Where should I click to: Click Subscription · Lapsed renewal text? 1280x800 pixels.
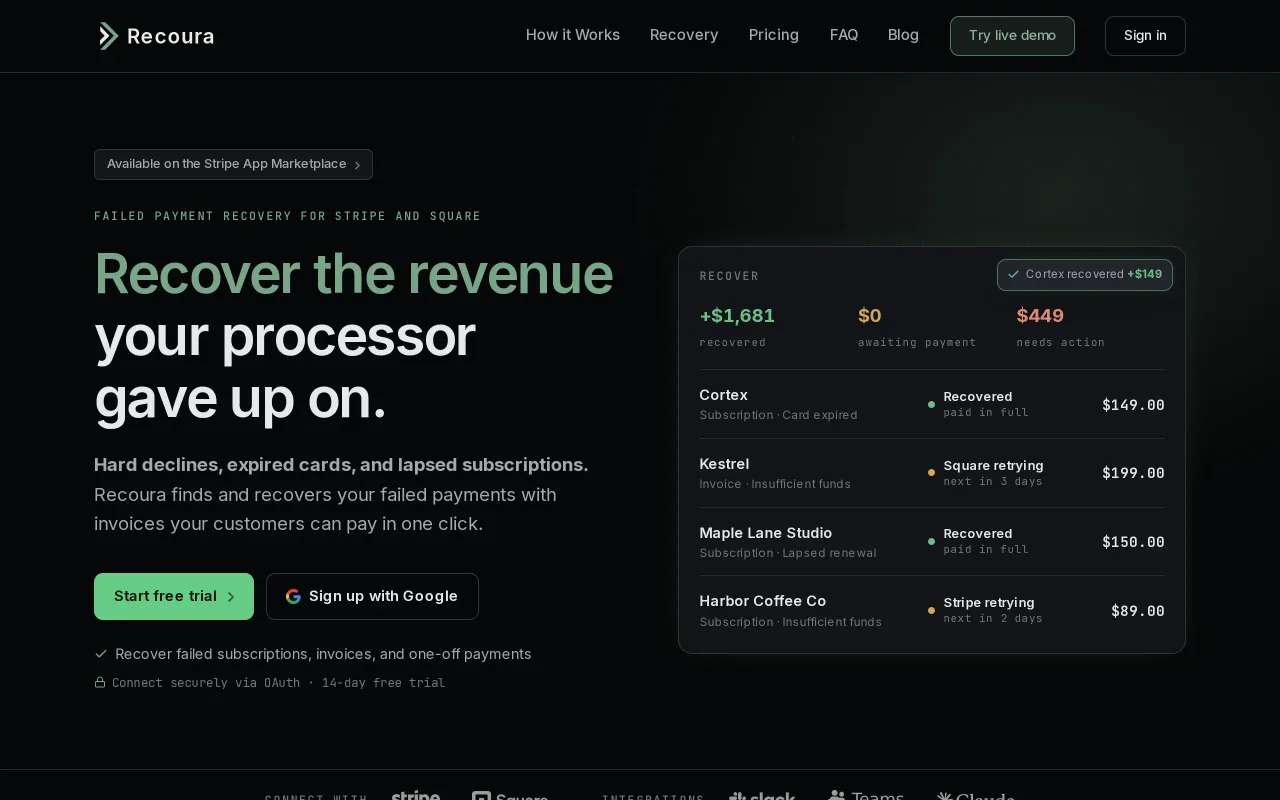click(x=788, y=553)
